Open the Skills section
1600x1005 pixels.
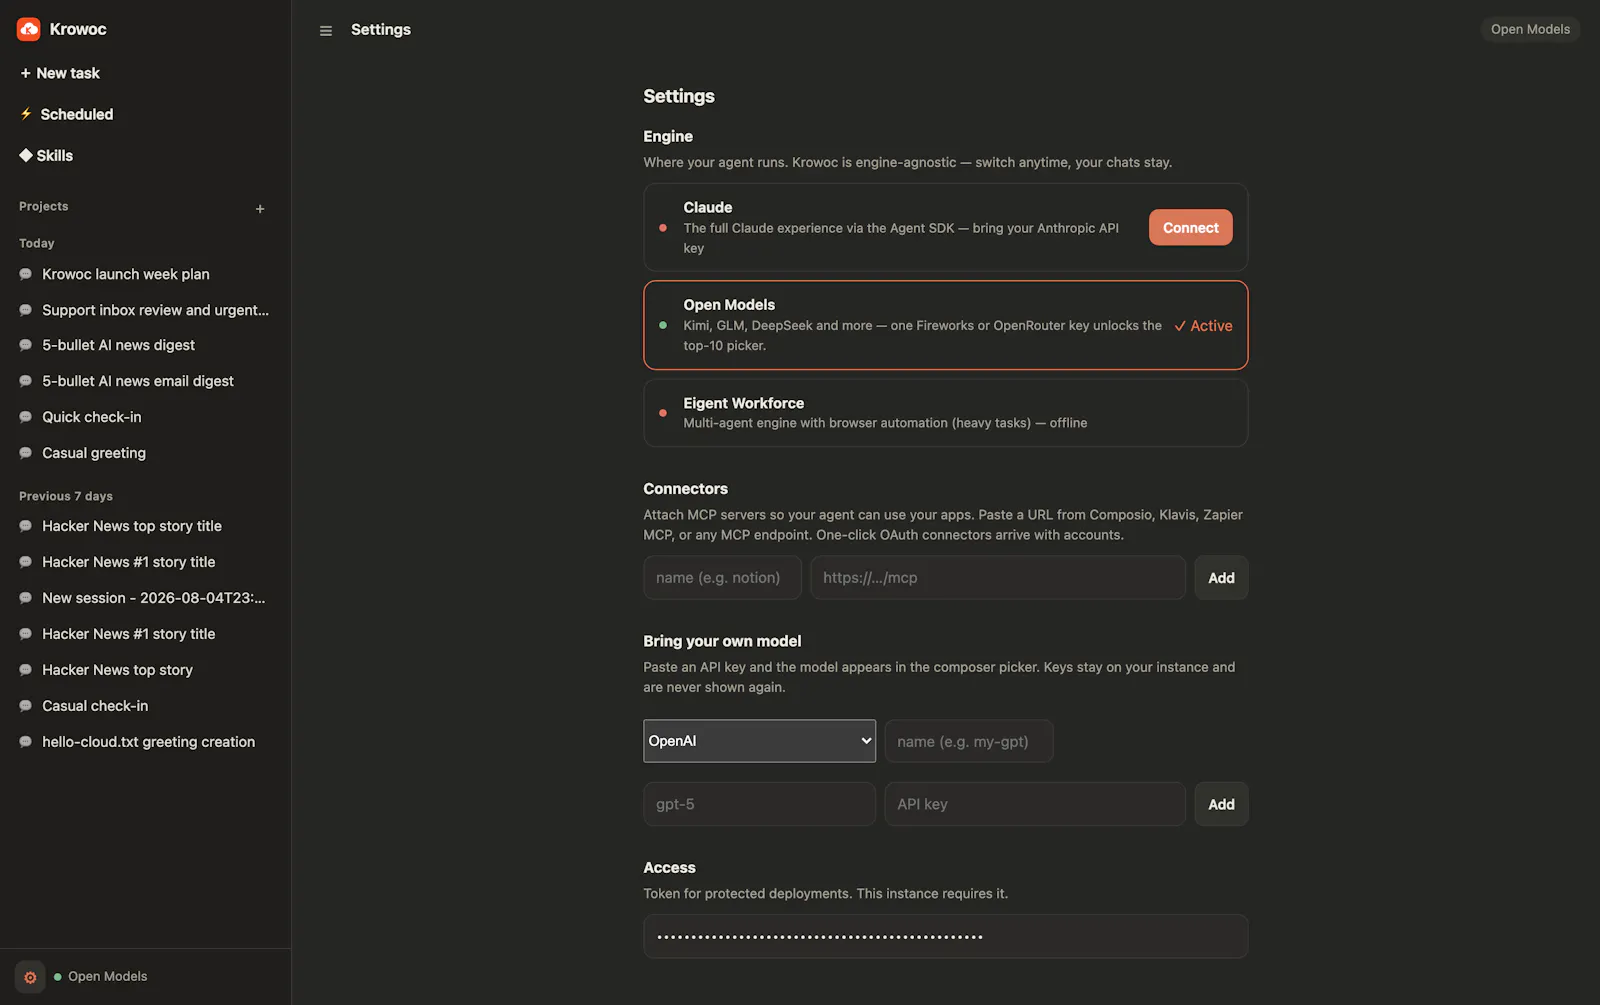46,155
